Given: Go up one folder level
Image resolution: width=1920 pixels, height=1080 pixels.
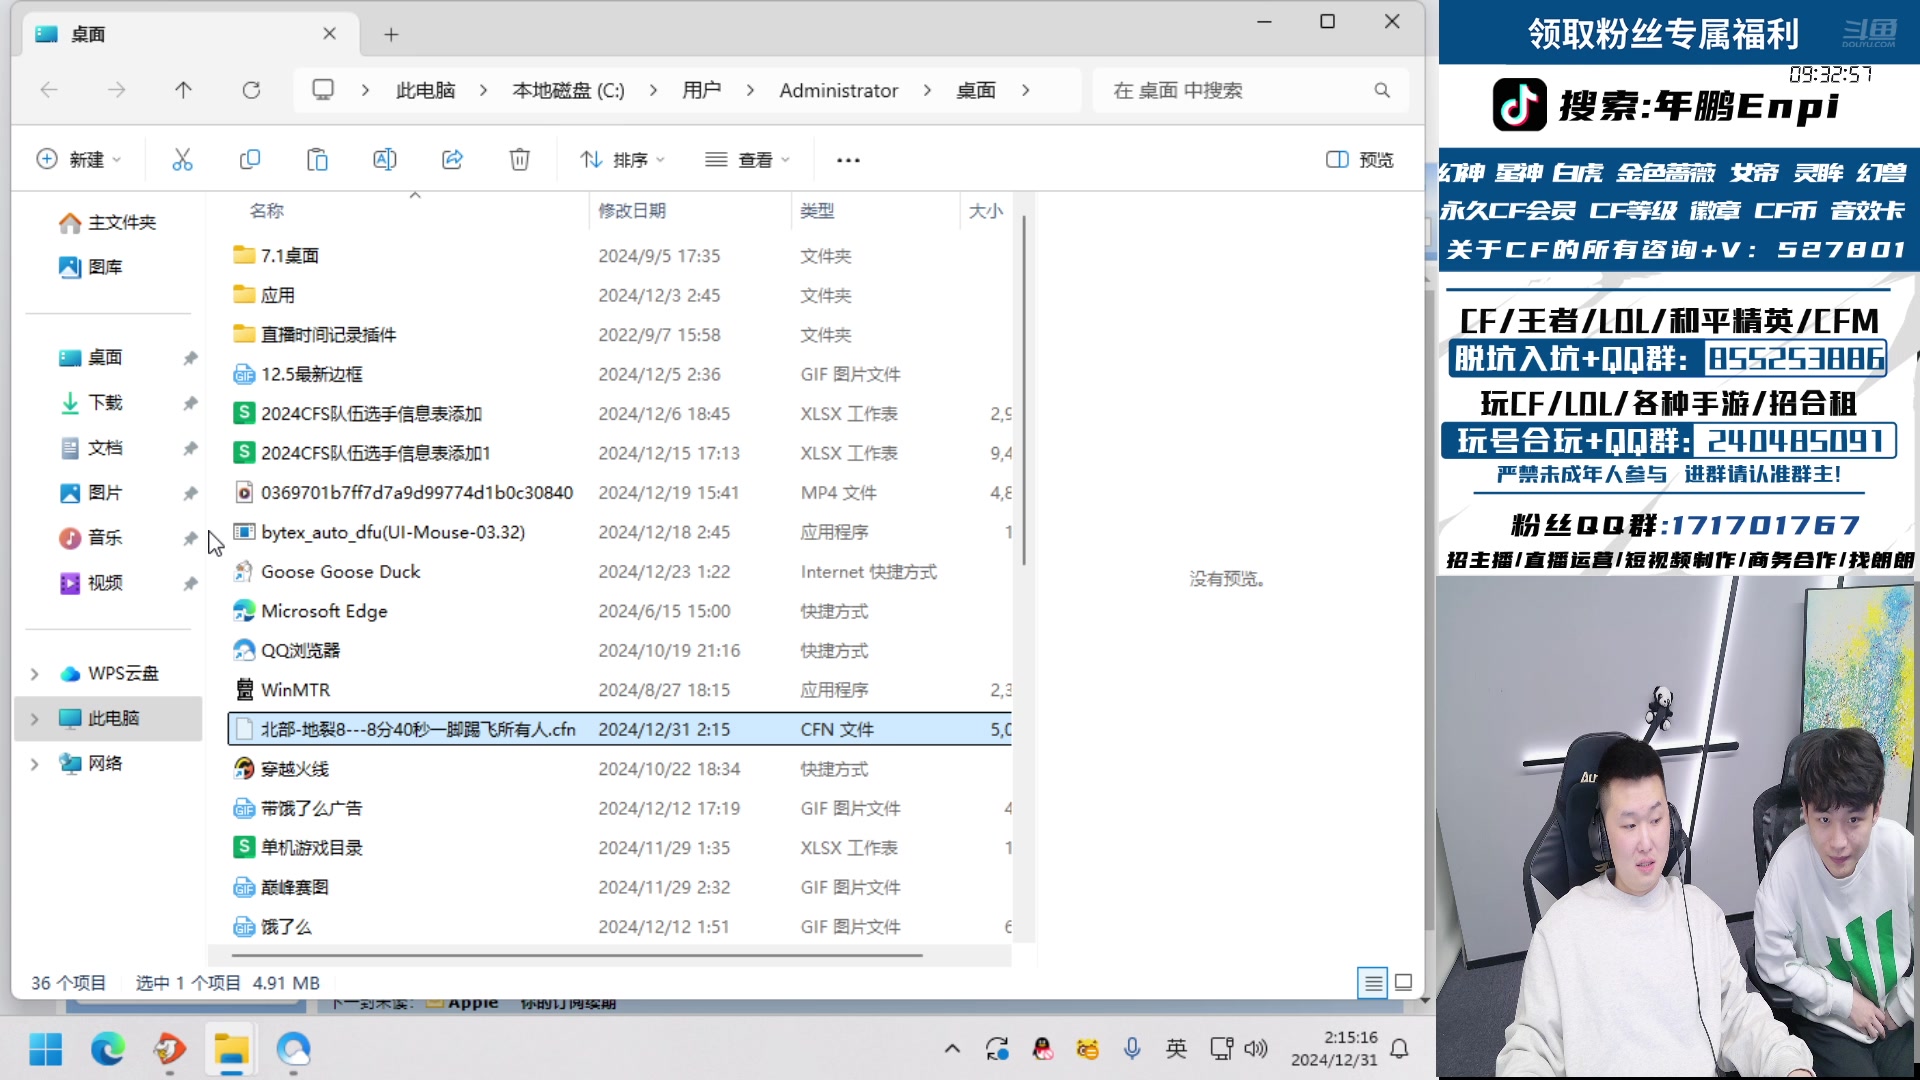Looking at the screenshot, I should [x=183, y=90].
